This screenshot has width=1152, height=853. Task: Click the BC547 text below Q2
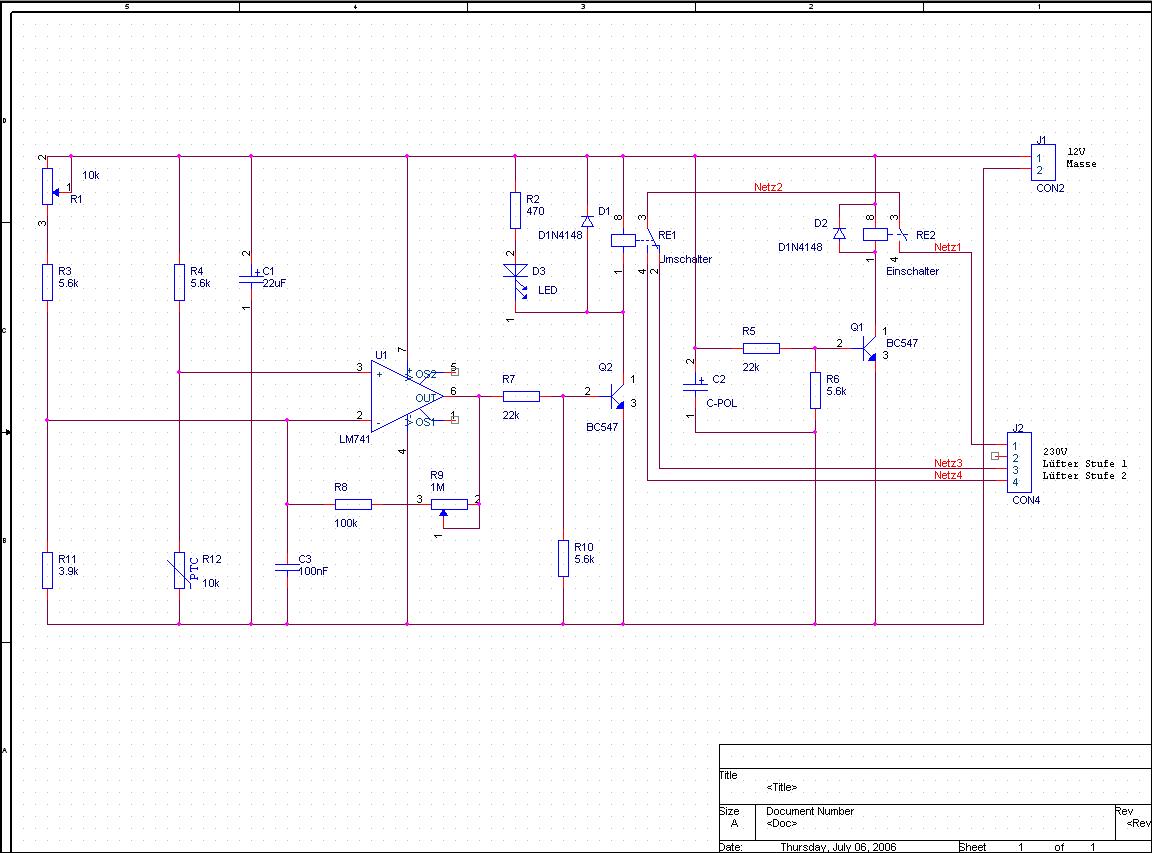602,427
